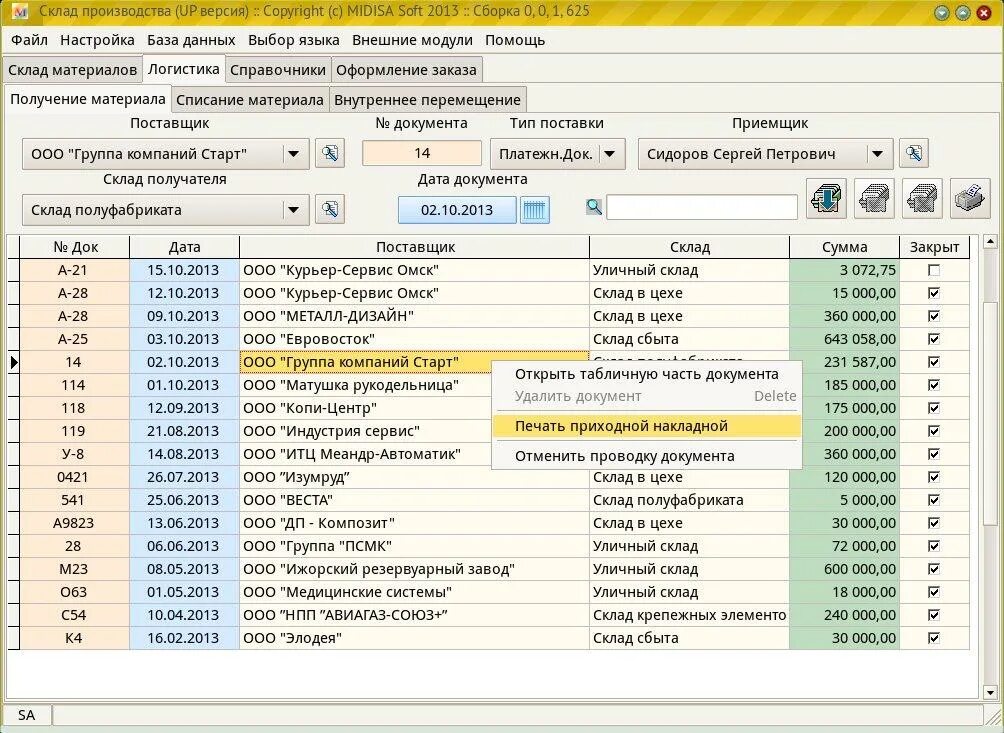Toggle Закрыт checkbox for document М23
The image size is (1004, 733).
[x=934, y=569]
